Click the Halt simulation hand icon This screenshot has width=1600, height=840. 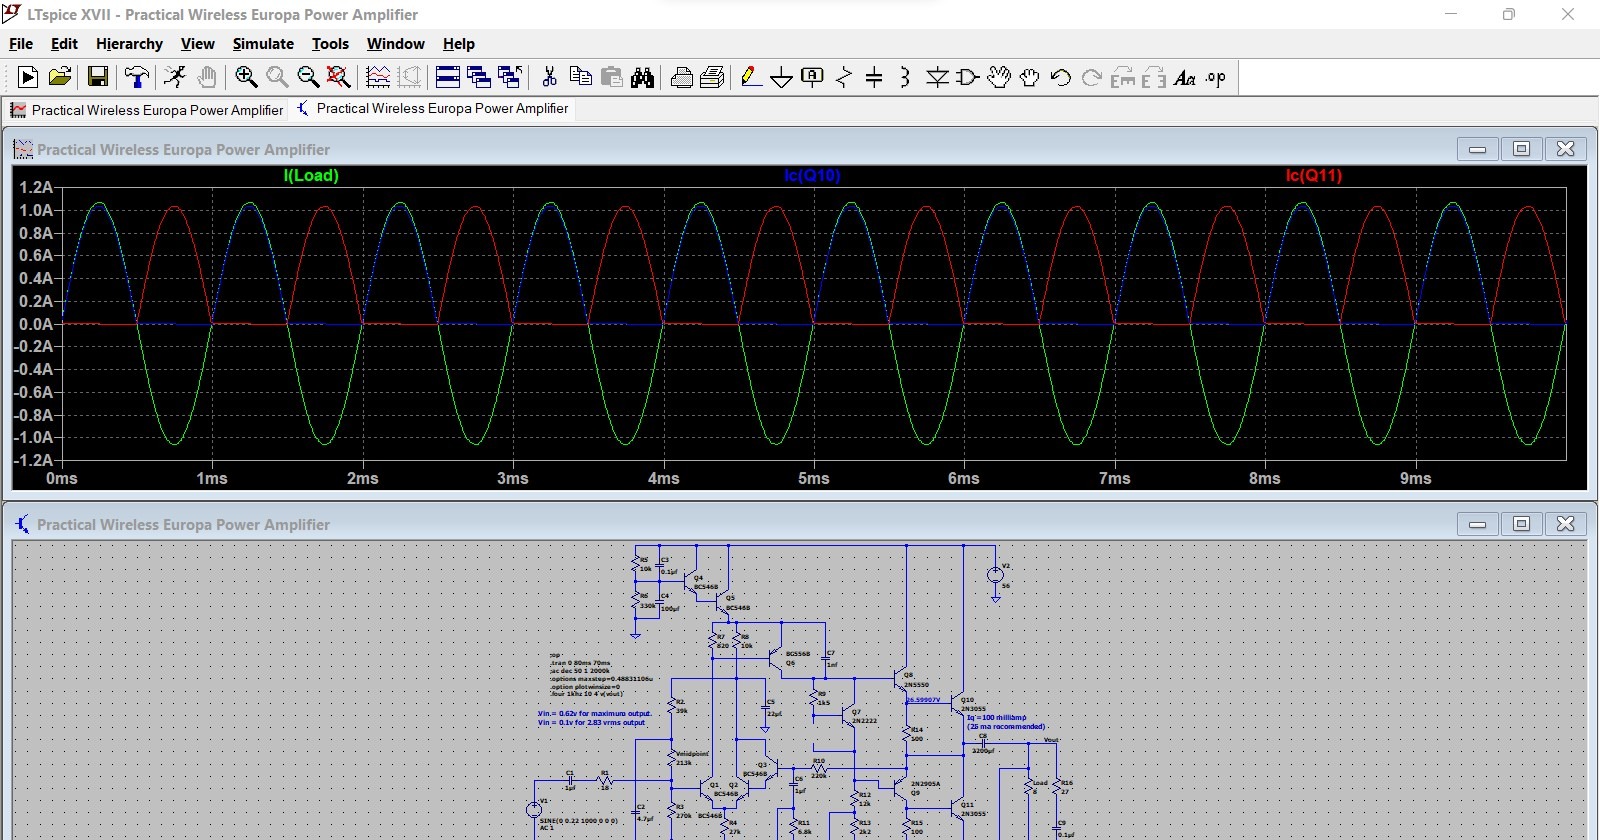(206, 77)
